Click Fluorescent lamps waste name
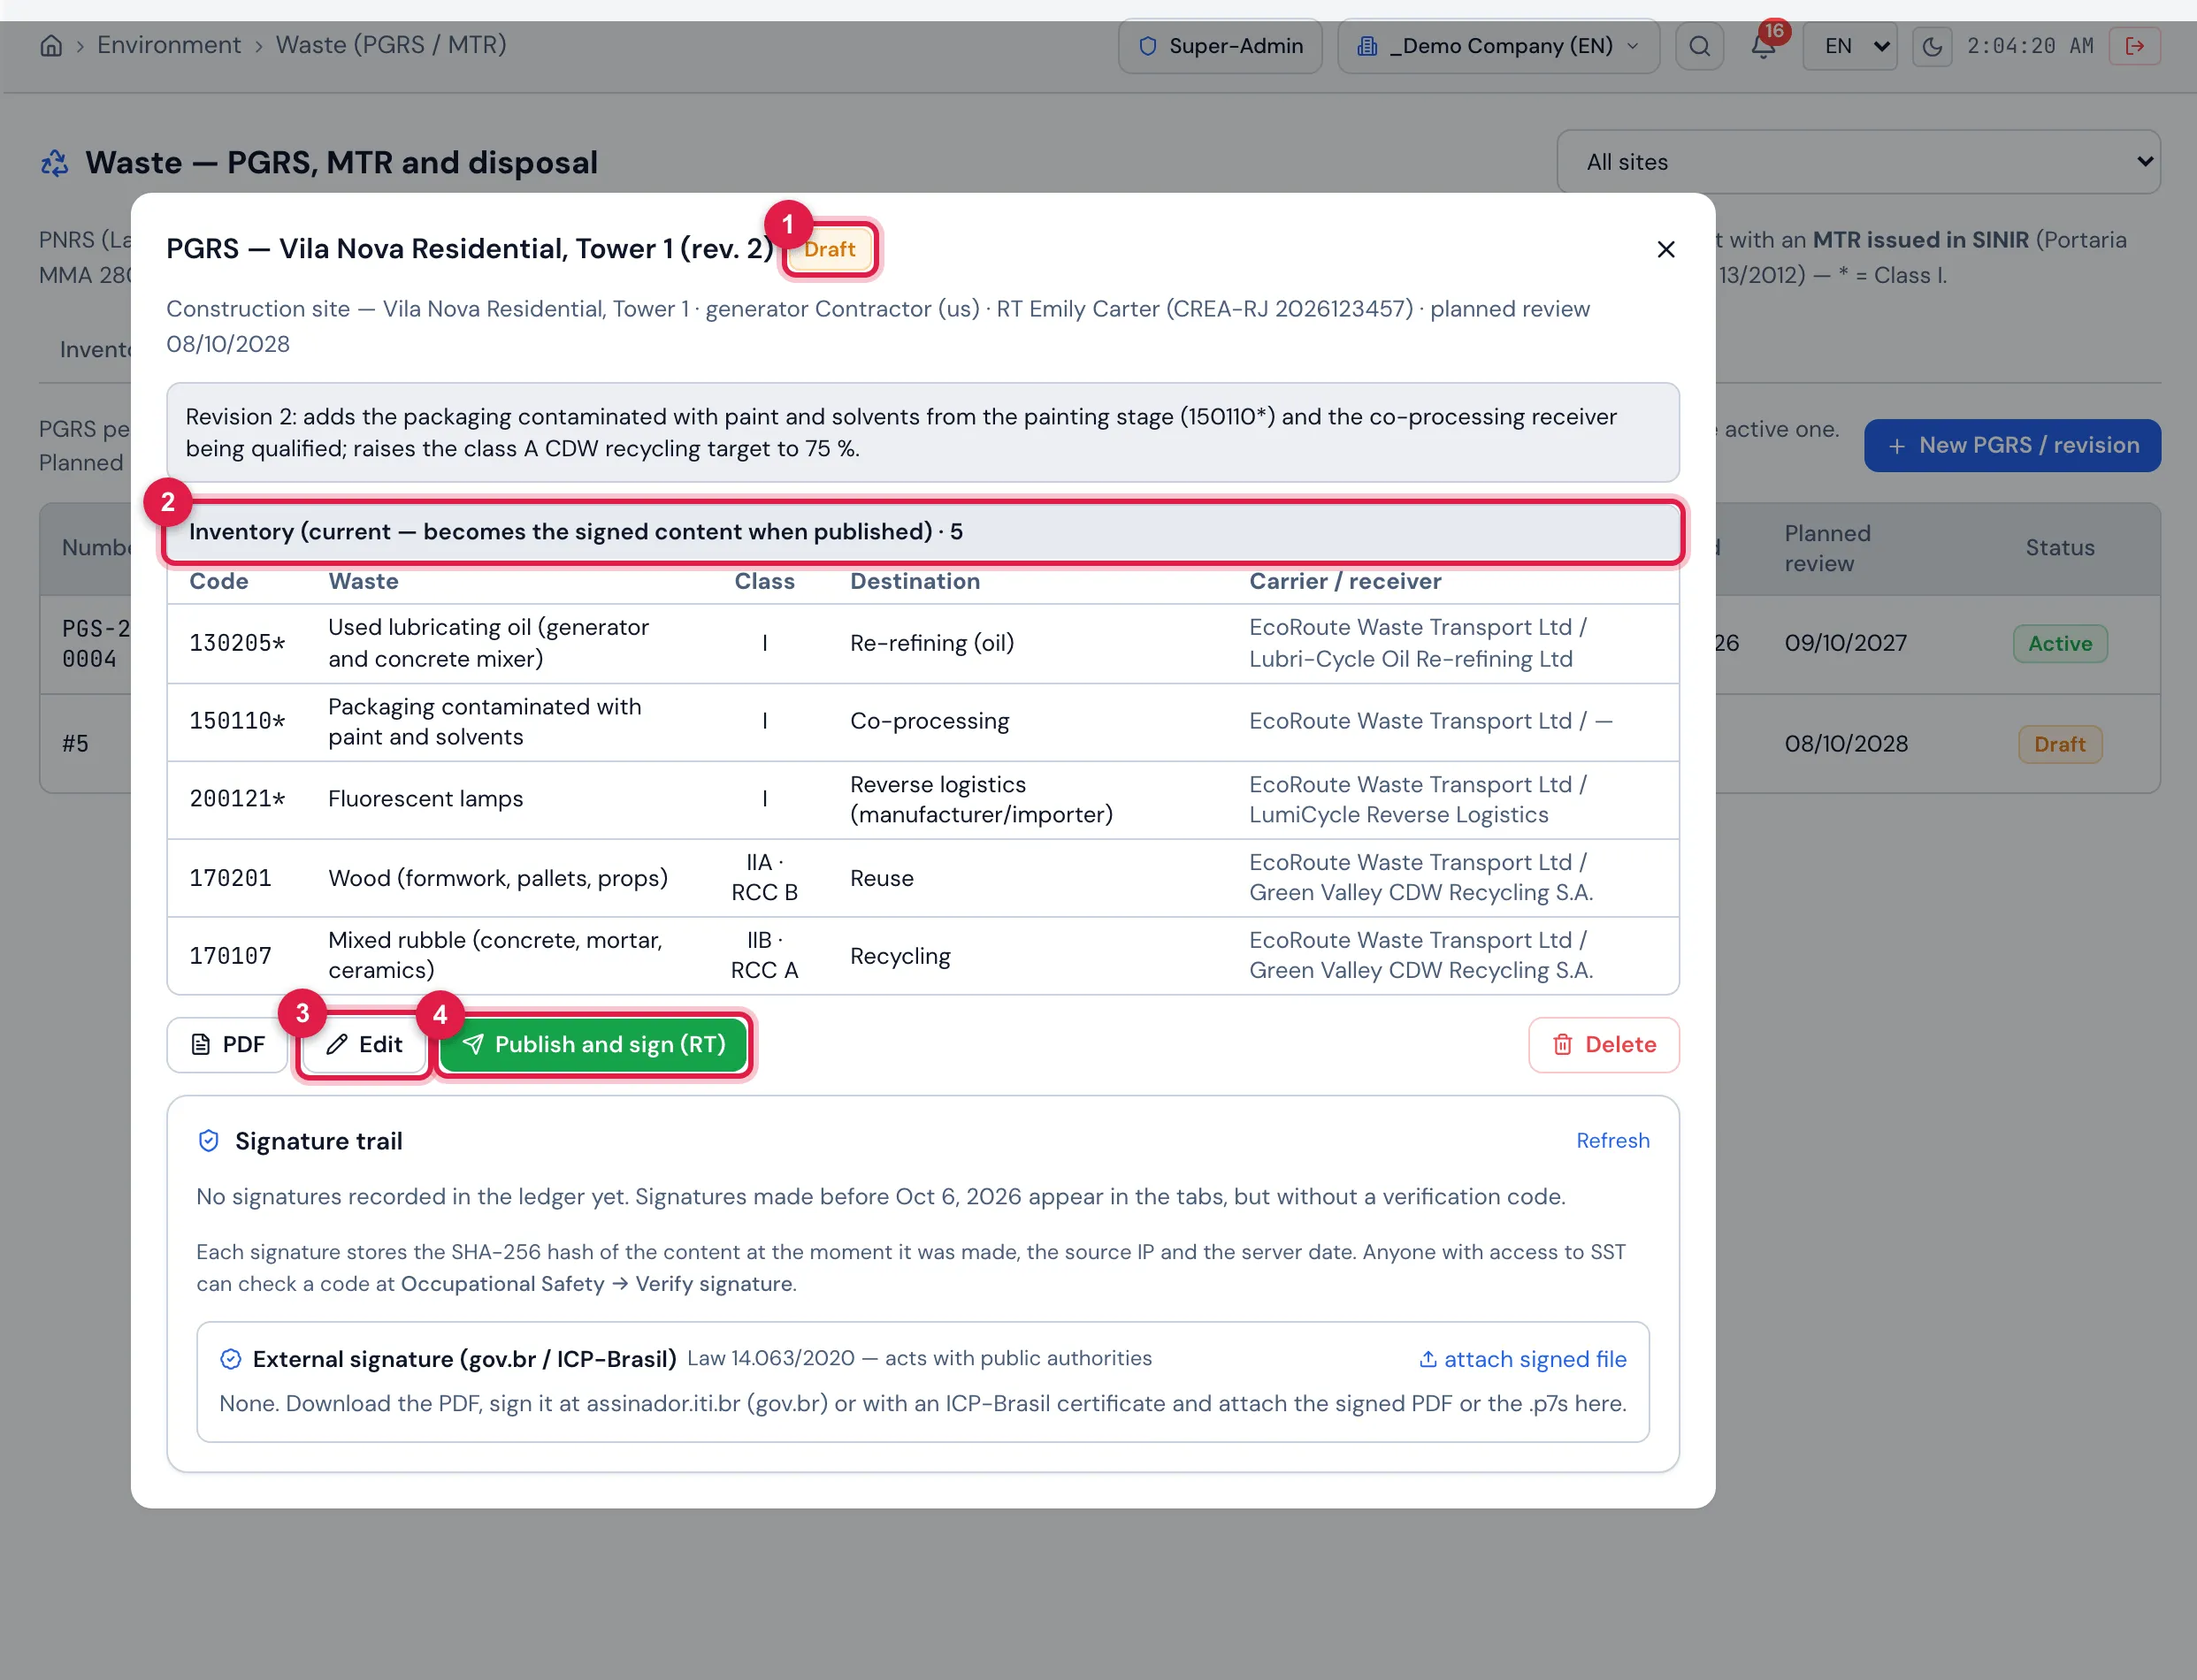The image size is (2197, 1680). 425,799
